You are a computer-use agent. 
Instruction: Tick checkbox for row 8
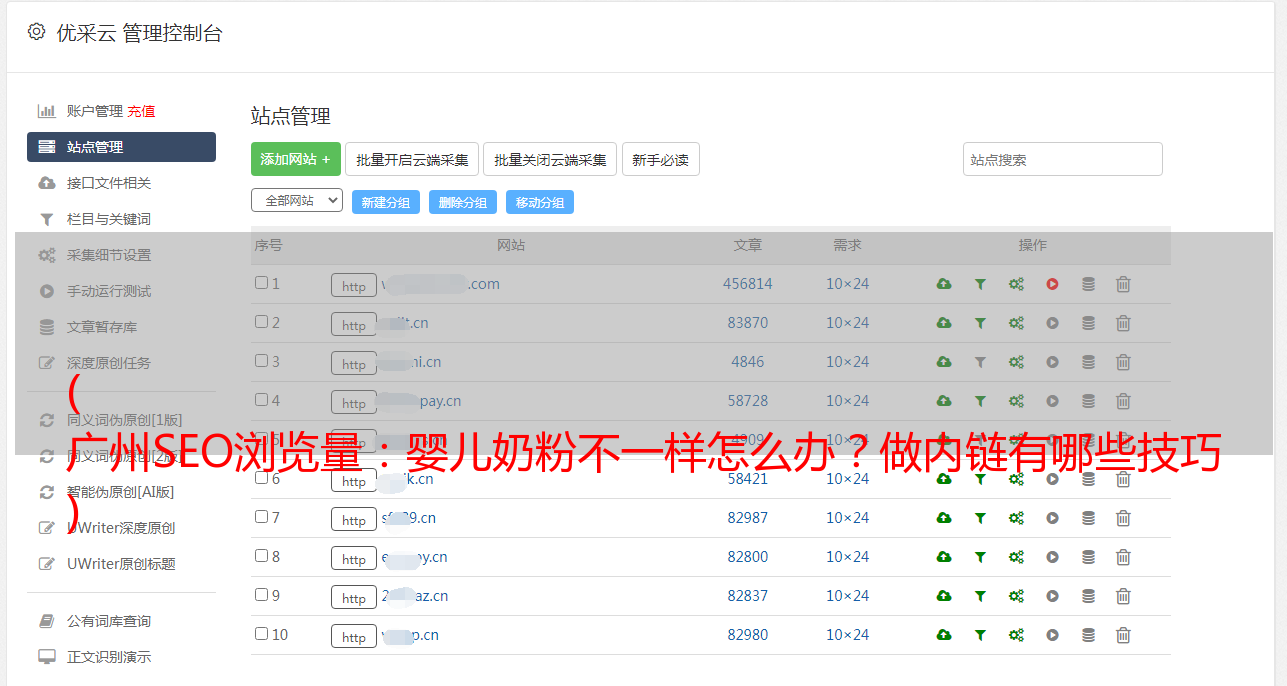tap(261, 556)
